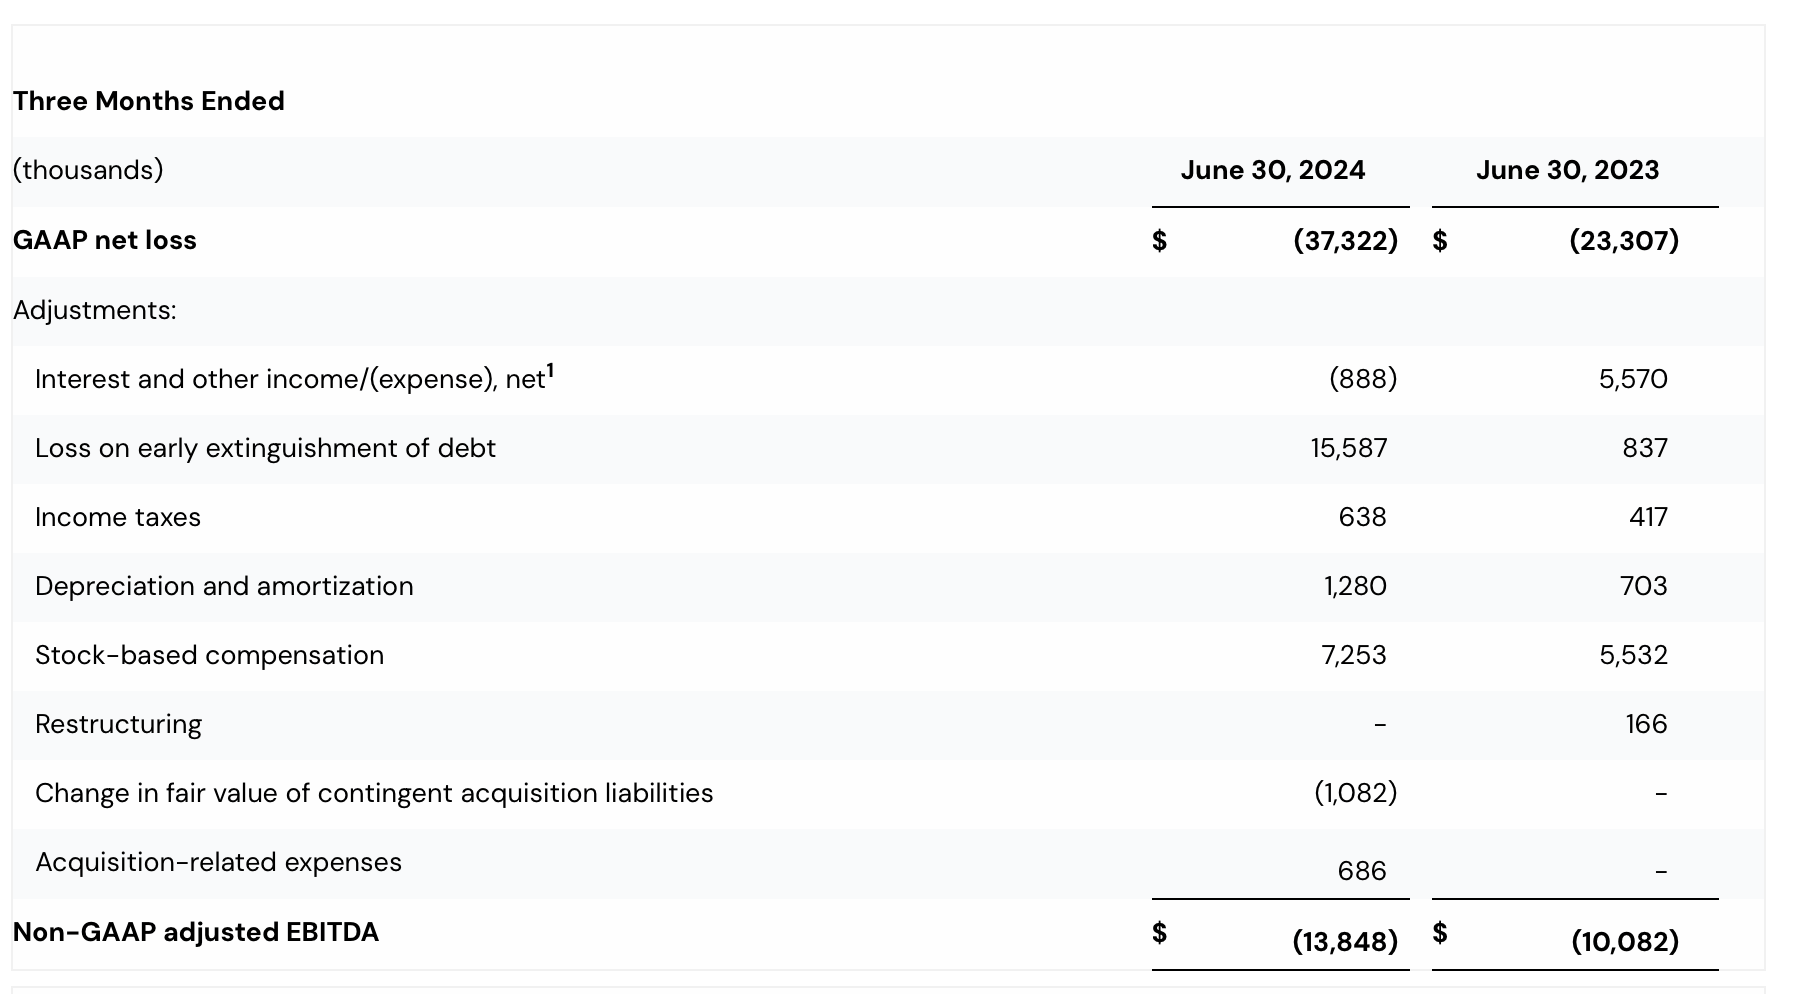Click the June 30, 2023 column header
This screenshot has height=994, width=1802.
pyautogui.click(x=1566, y=170)
